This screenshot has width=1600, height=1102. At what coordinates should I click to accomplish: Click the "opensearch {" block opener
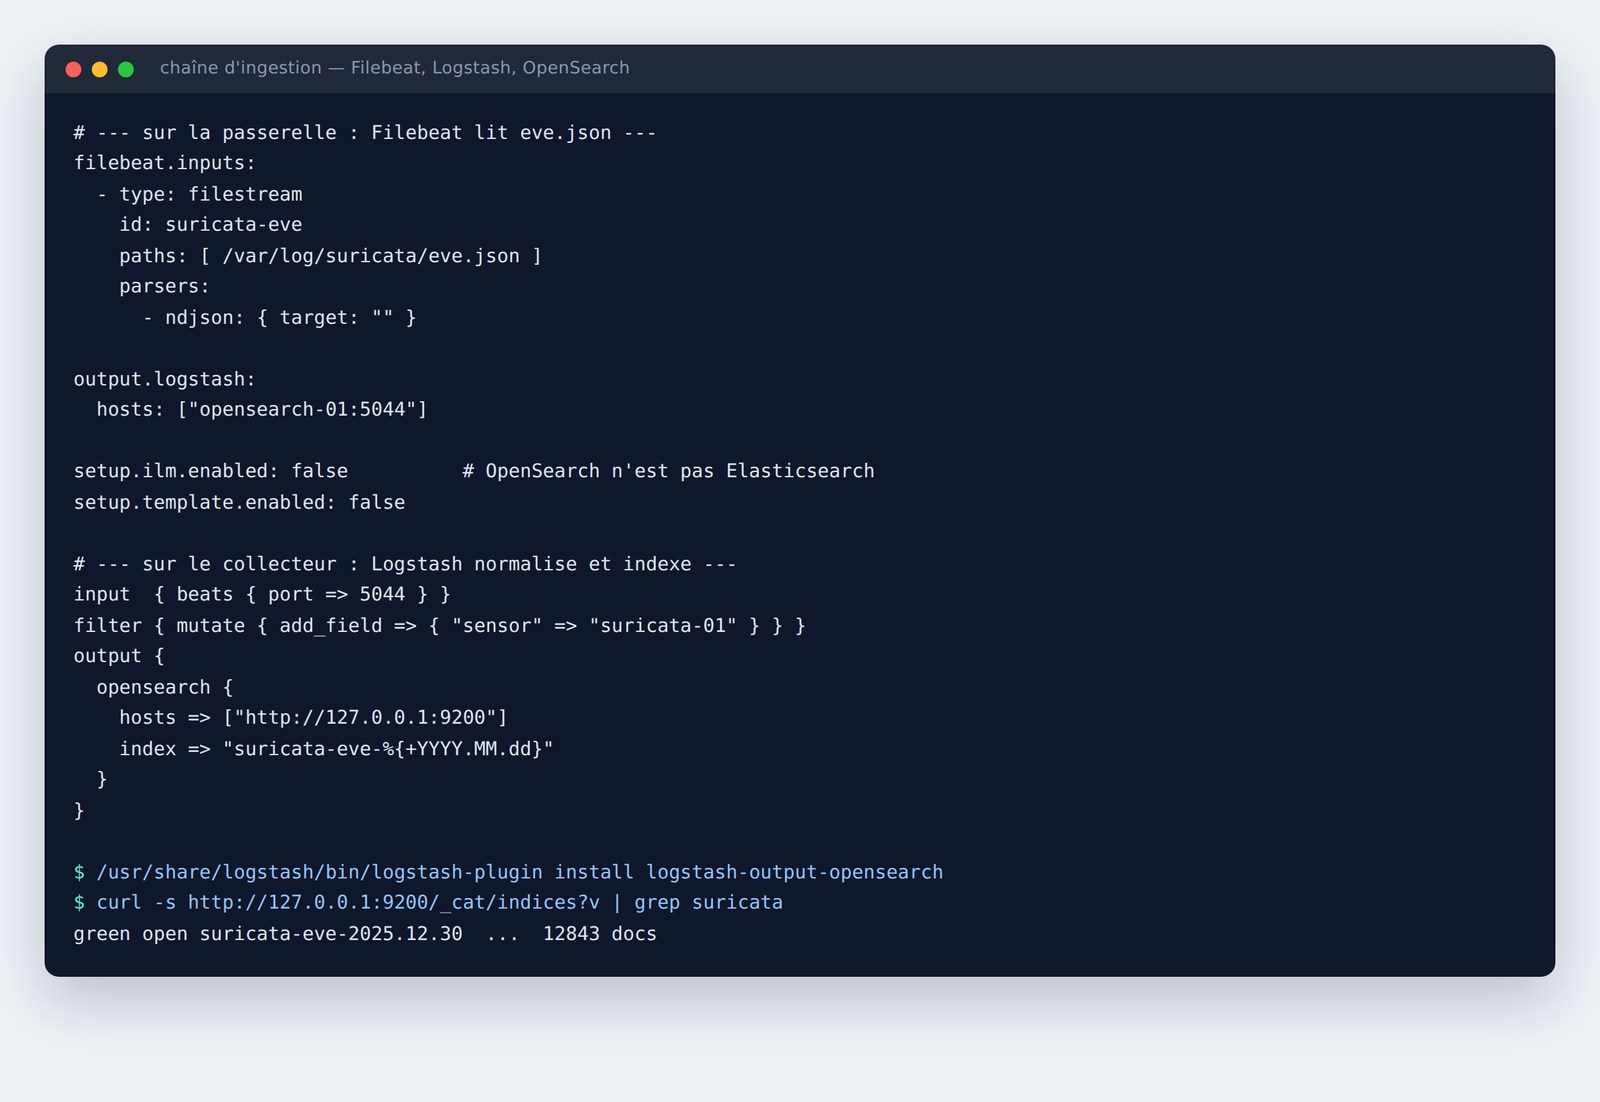[x=165, y=687]
